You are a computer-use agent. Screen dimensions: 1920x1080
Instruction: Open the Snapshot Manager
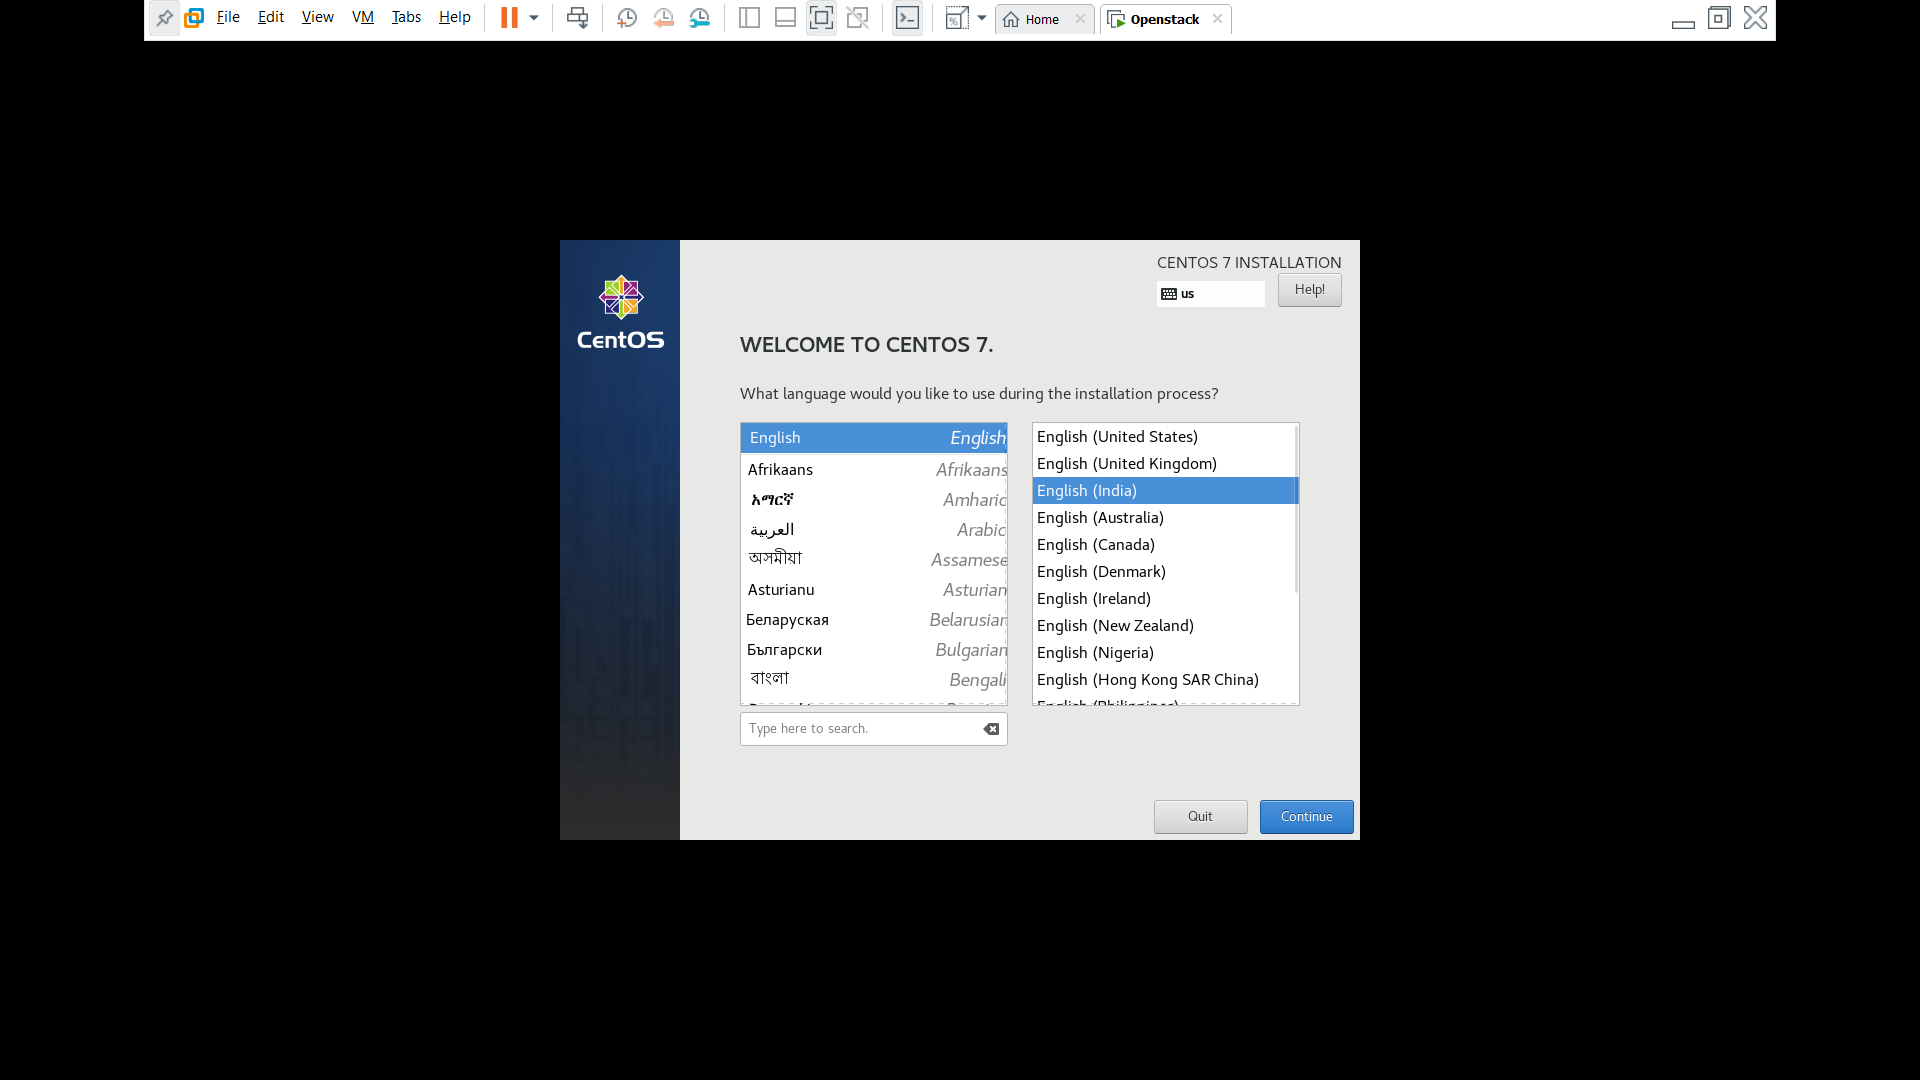pyautogui.click(x=700, y=17)
